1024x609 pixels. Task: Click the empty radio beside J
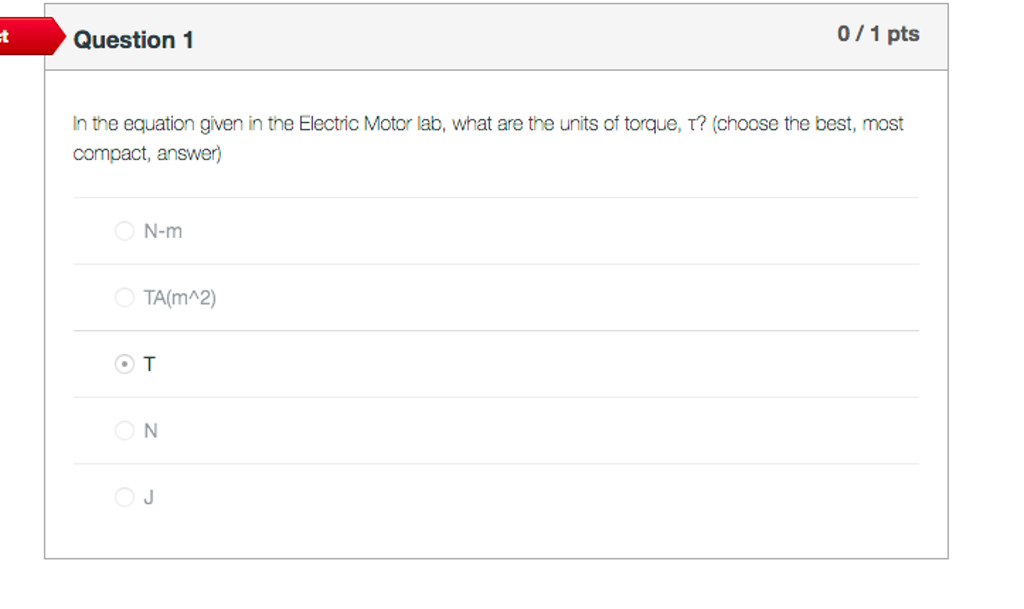(x=125, y=497)
